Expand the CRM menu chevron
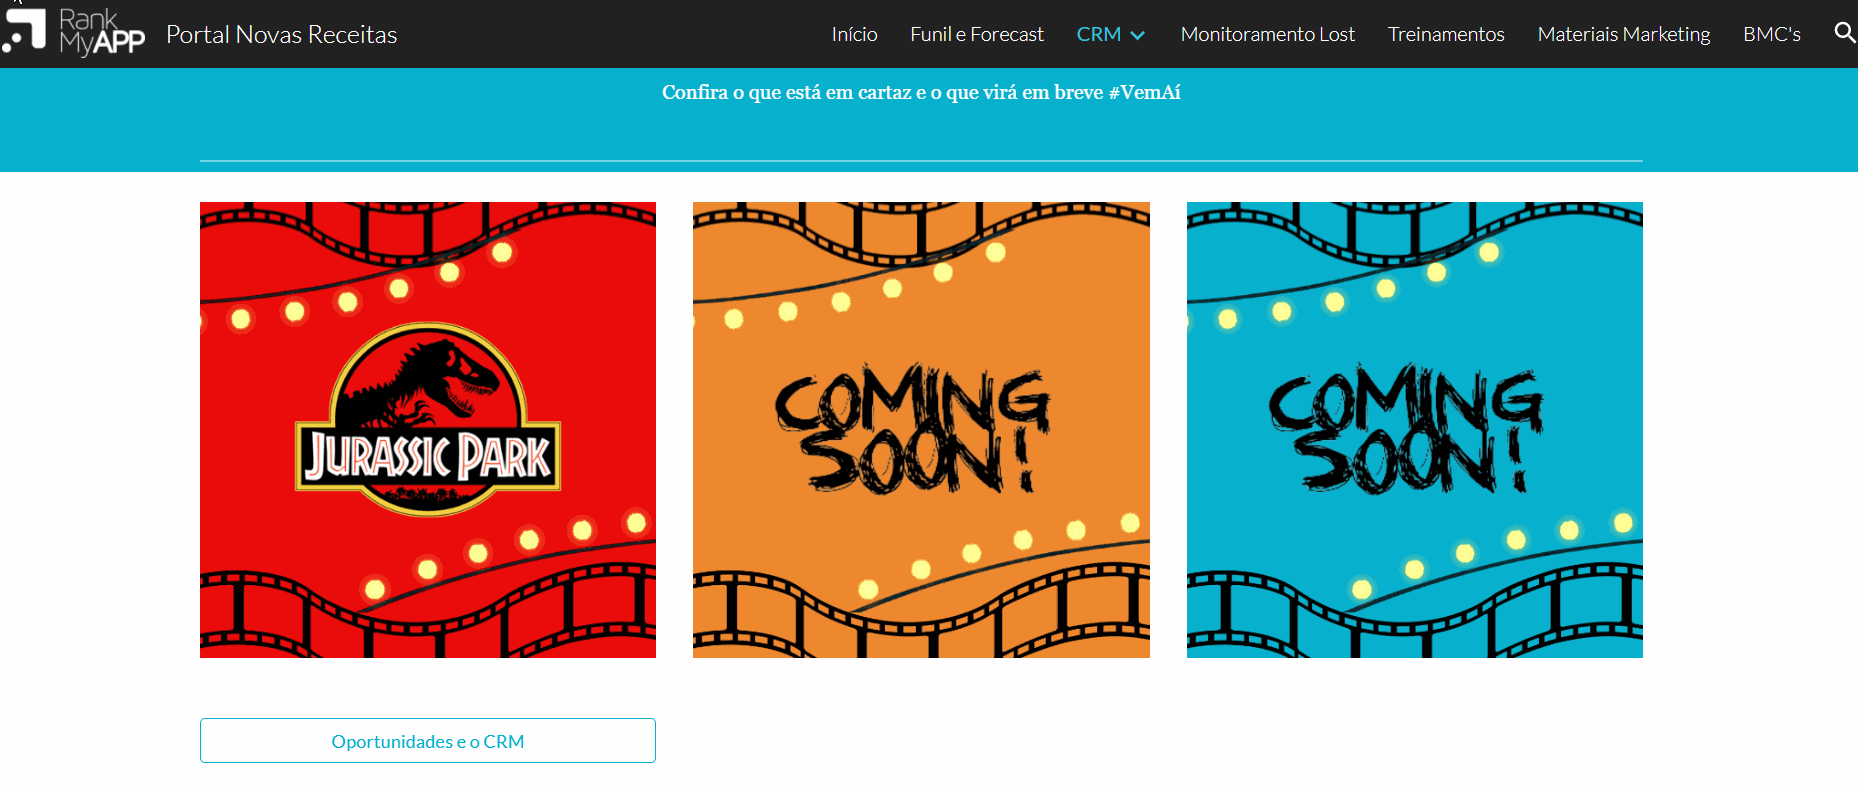The height and width of the screenshot is (787, 1858). tap(1137, 35)
